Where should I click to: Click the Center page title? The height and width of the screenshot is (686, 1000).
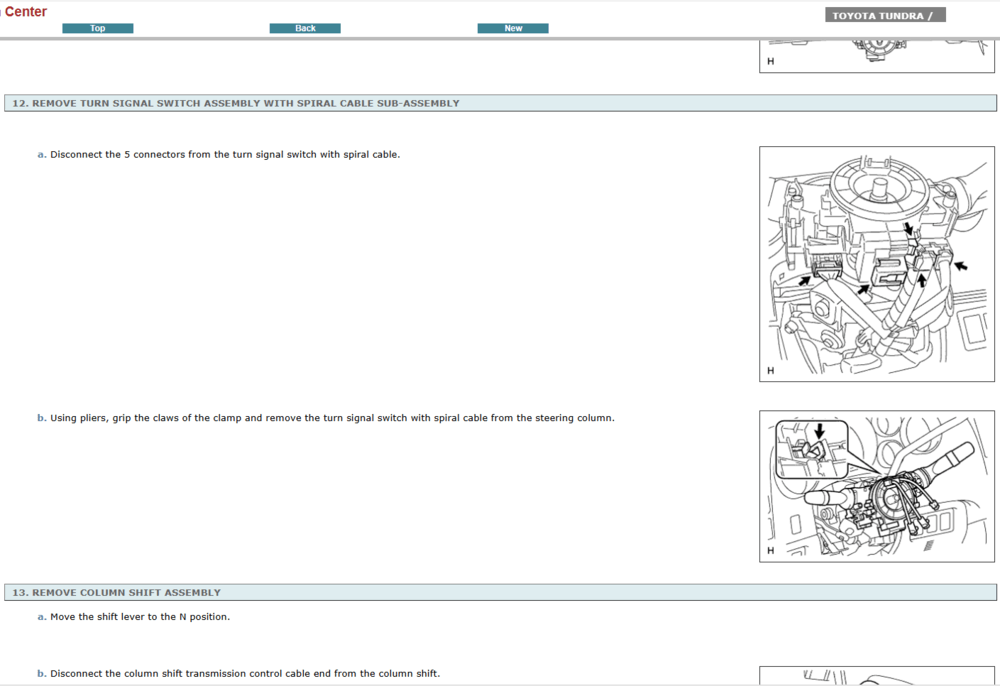click(x=25, y=11)
